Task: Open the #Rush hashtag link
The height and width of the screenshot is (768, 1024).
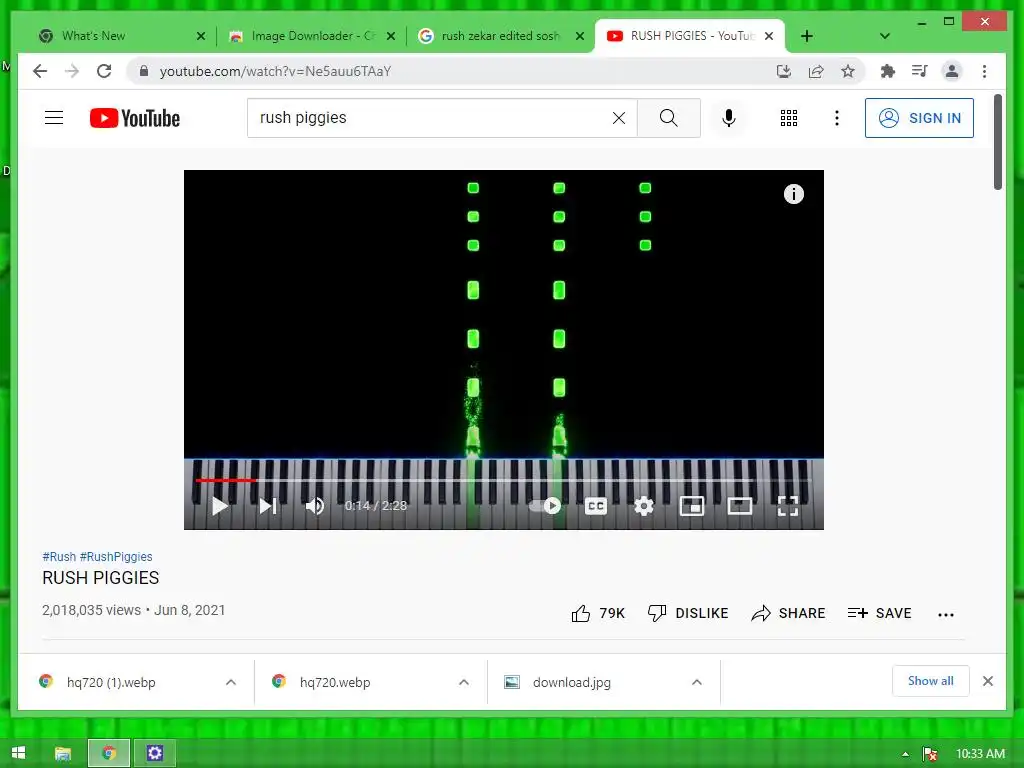Action: point(59,556)
